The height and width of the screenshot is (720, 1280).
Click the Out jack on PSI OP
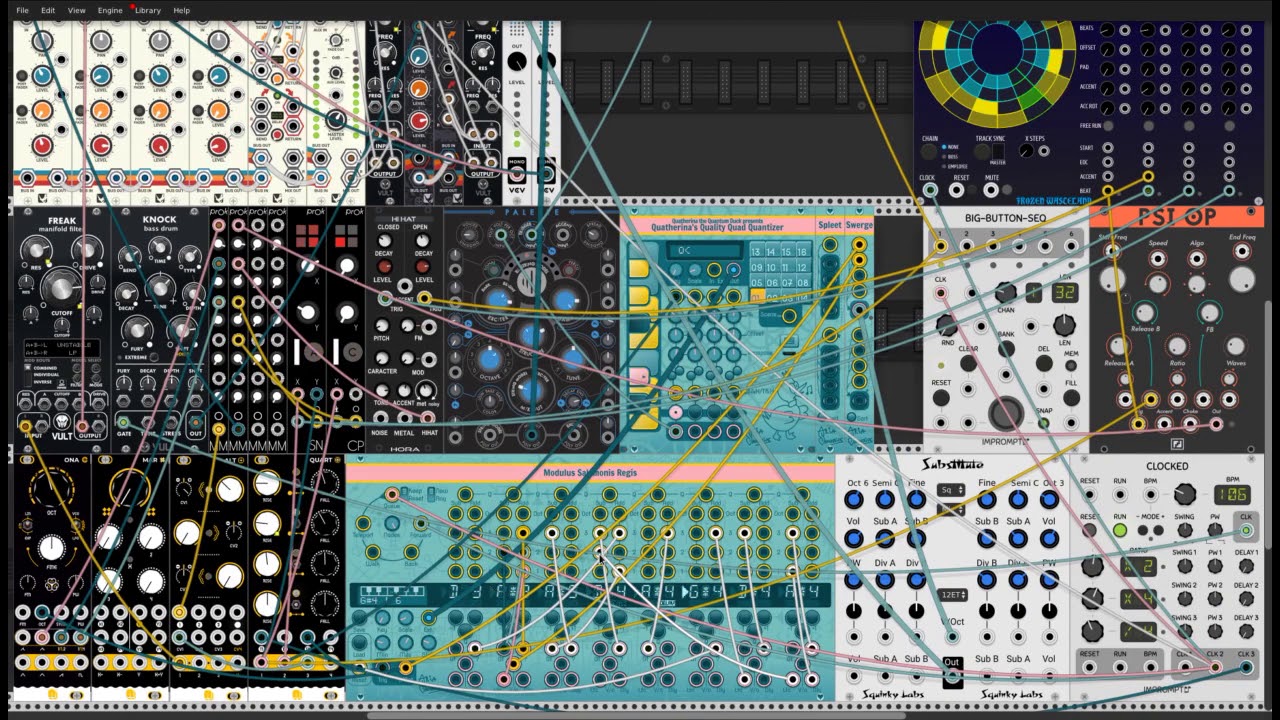click(x=1216, y=424)
